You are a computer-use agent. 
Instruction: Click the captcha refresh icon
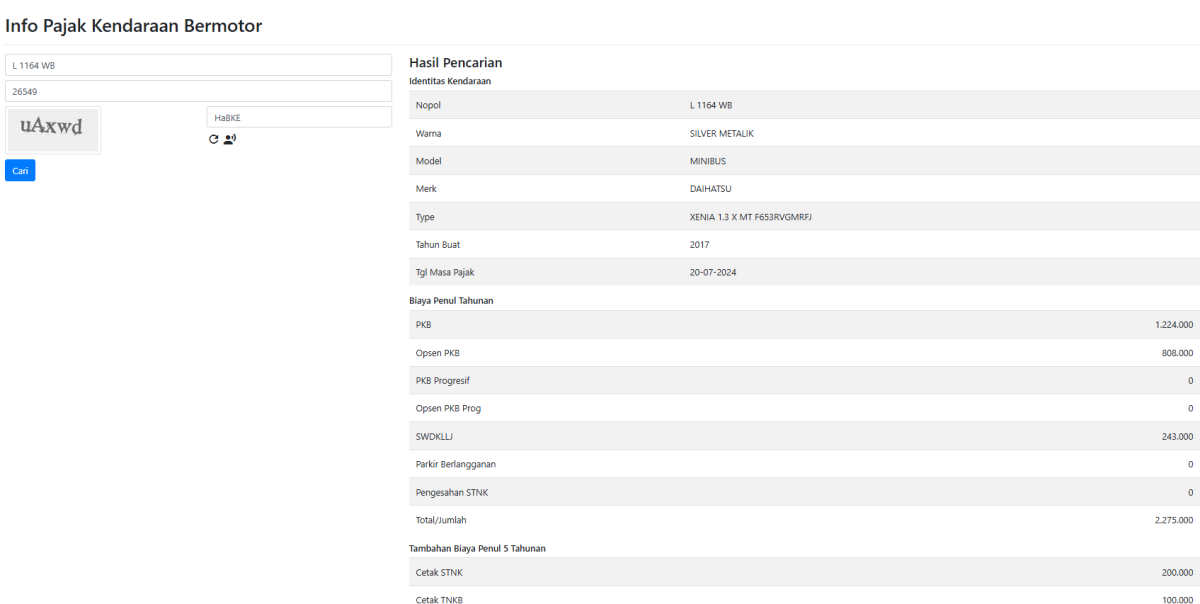click(213, 139)
